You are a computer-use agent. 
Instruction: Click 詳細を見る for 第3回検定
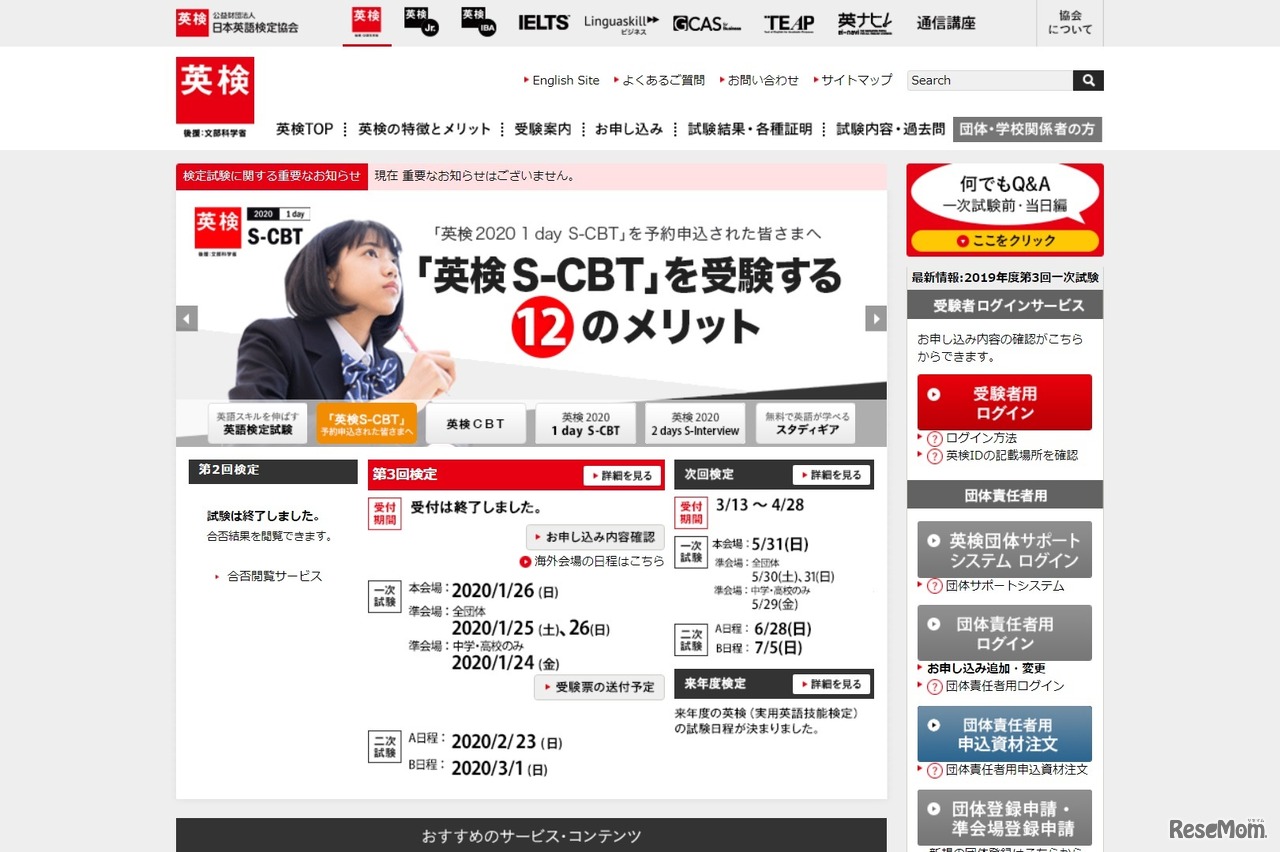pos(622,475)
